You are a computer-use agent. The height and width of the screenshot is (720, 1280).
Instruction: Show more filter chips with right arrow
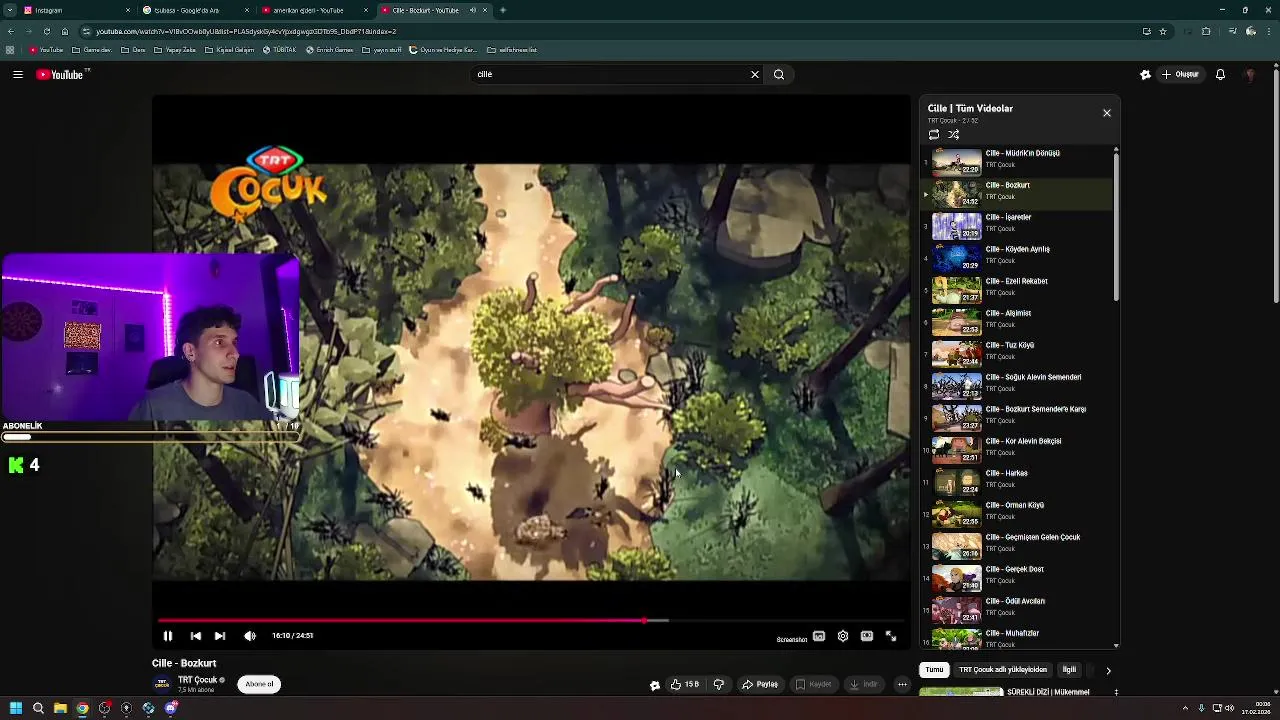1108,670
